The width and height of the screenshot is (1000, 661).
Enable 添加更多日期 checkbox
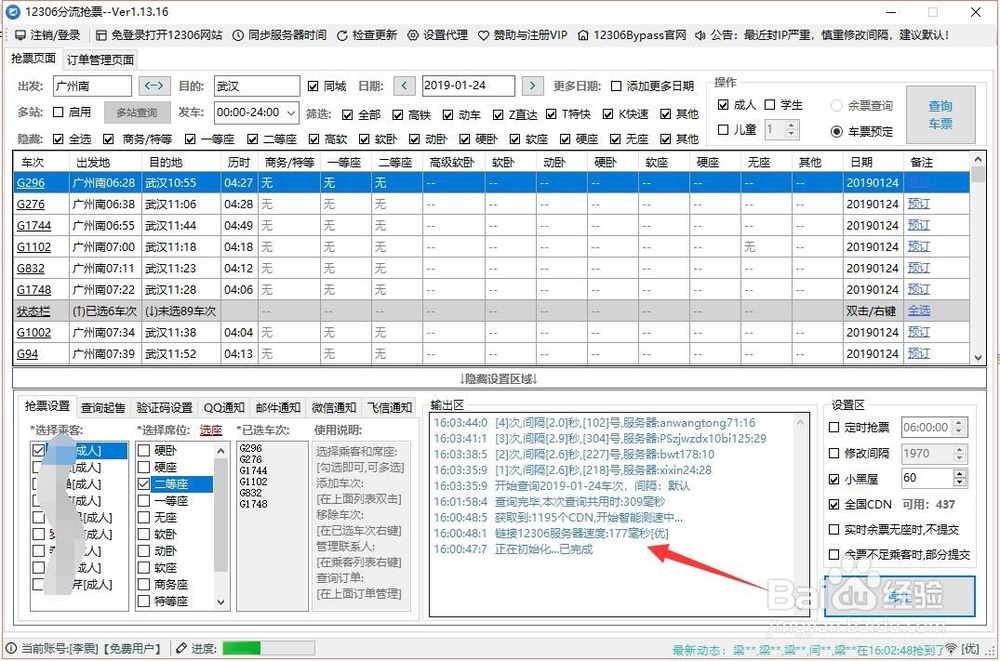(x=616, y=85)
